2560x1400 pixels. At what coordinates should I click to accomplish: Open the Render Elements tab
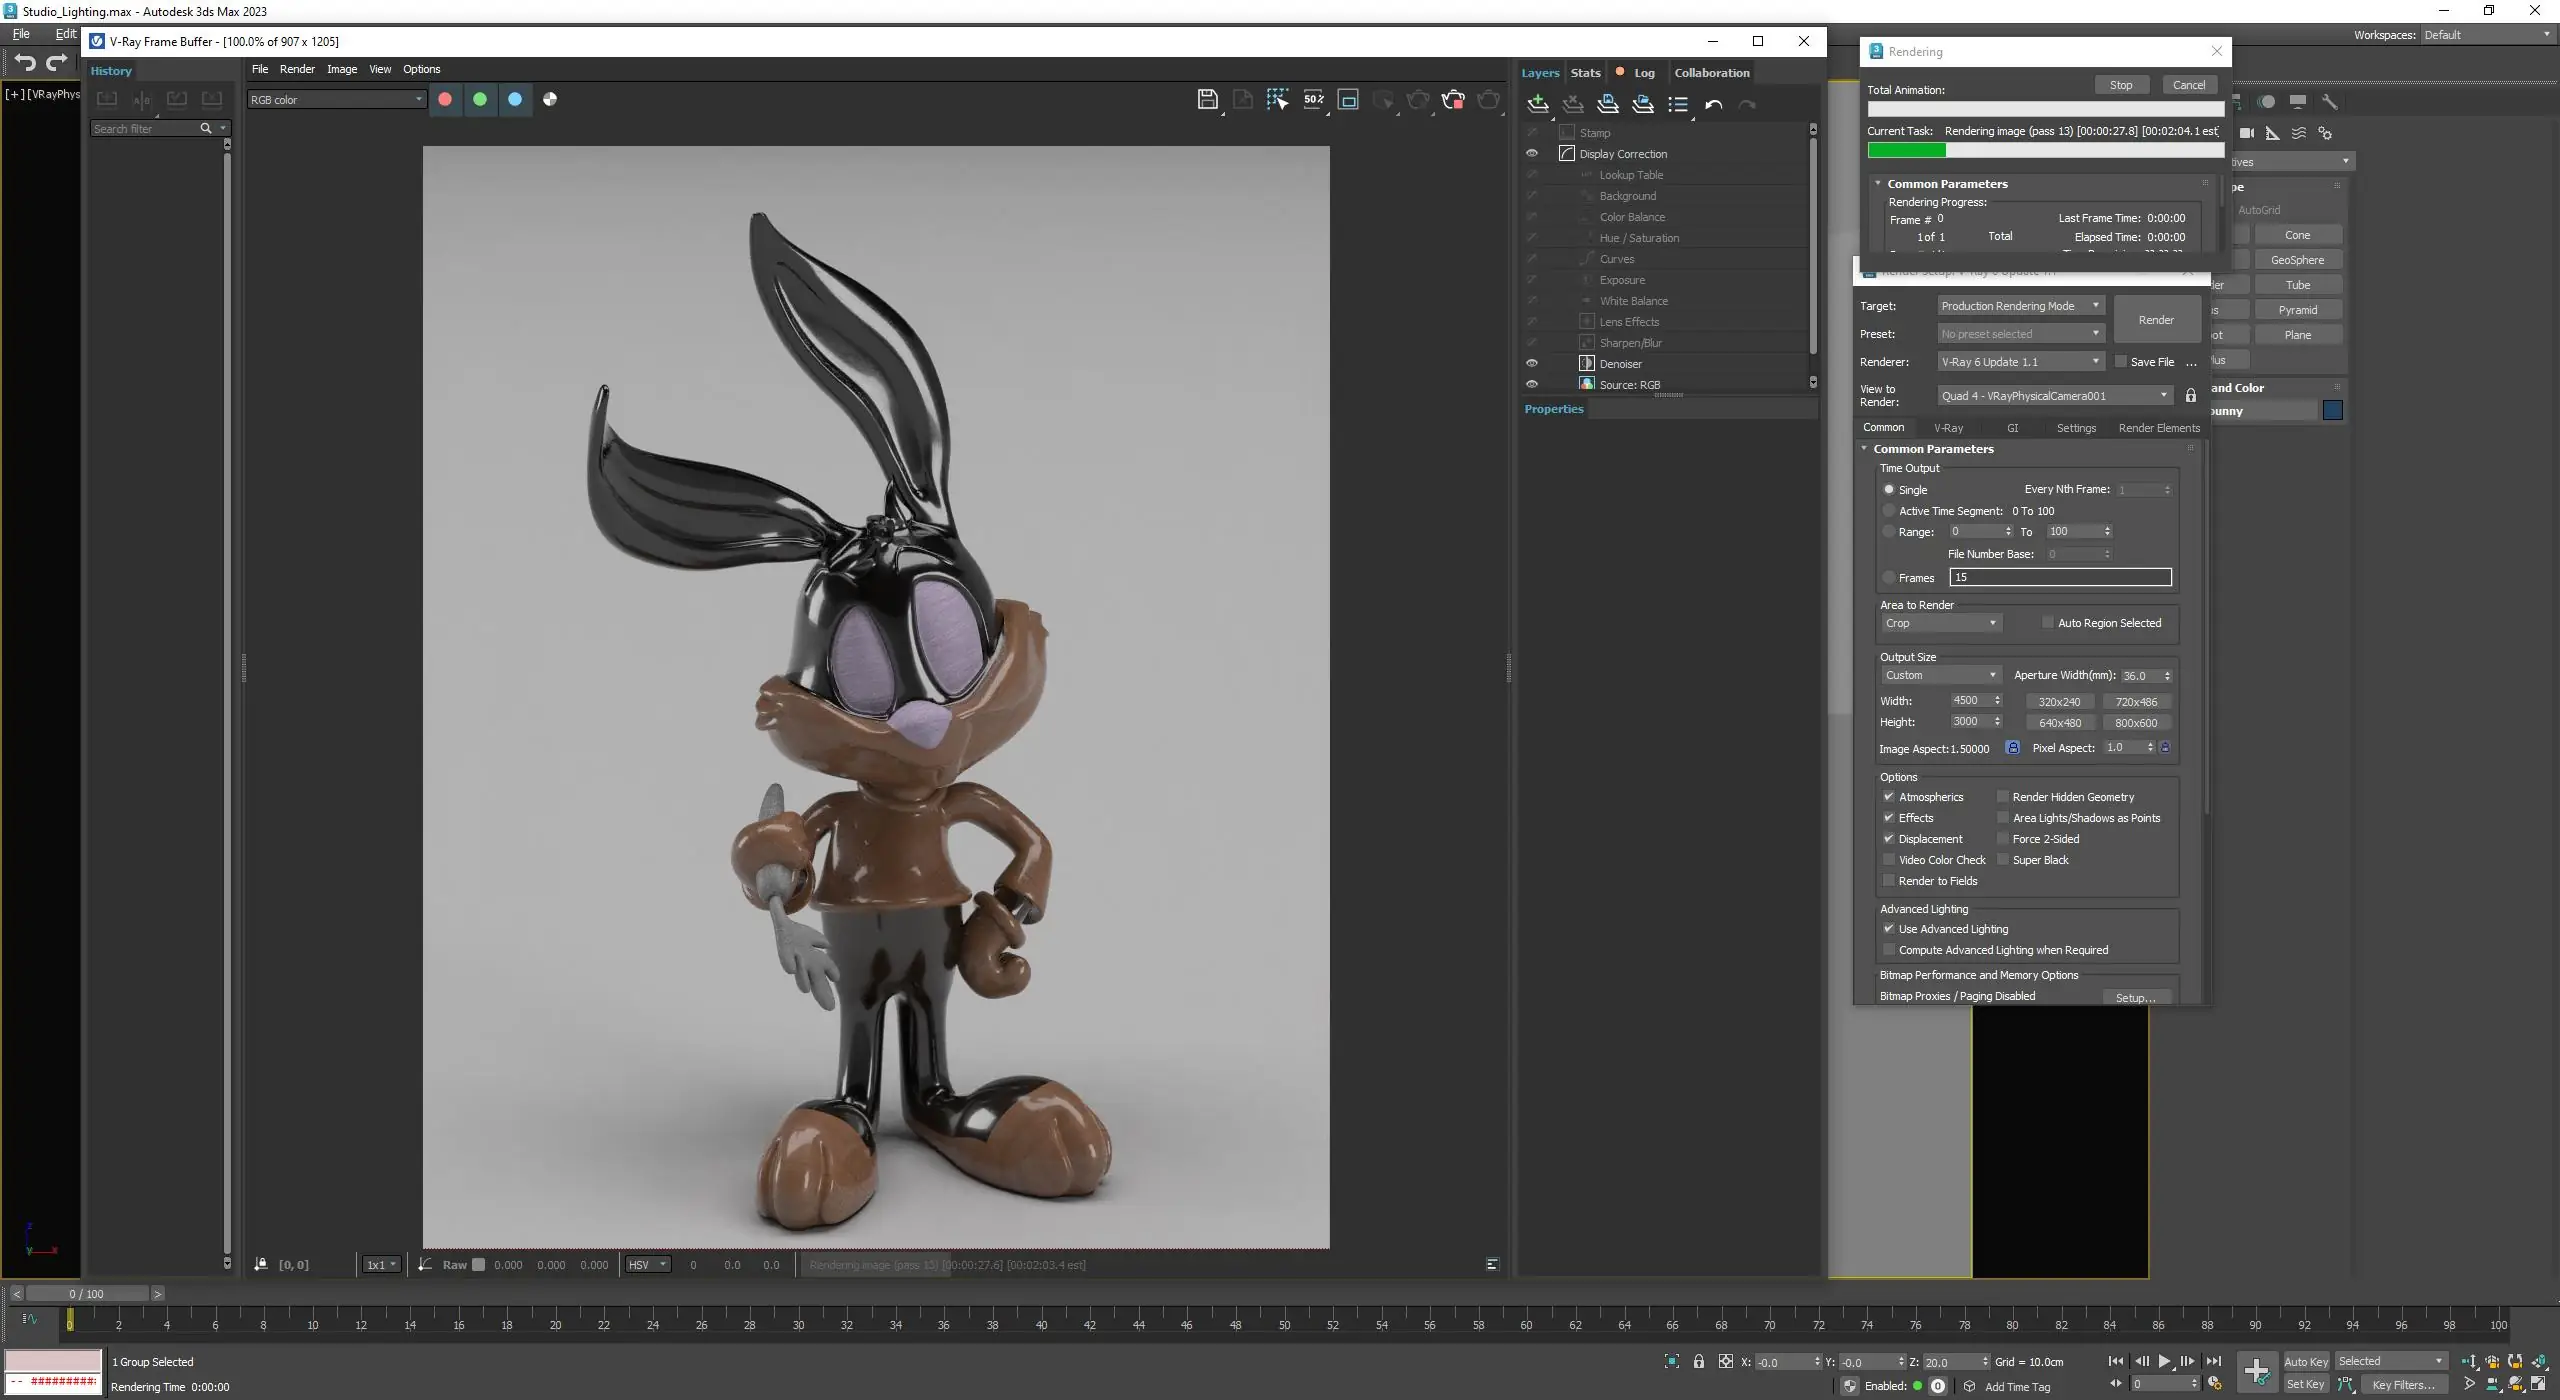(x=2159, y=428)
